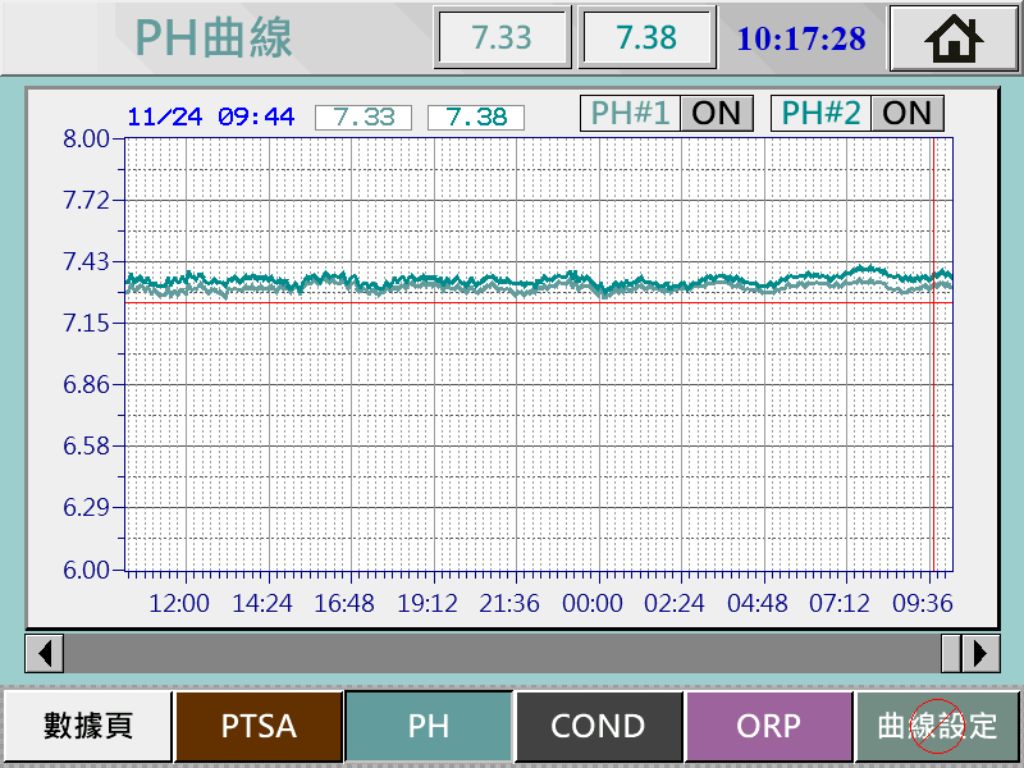Select the PH curve tab
The image size is (1024, 768).
pos(429,726)
